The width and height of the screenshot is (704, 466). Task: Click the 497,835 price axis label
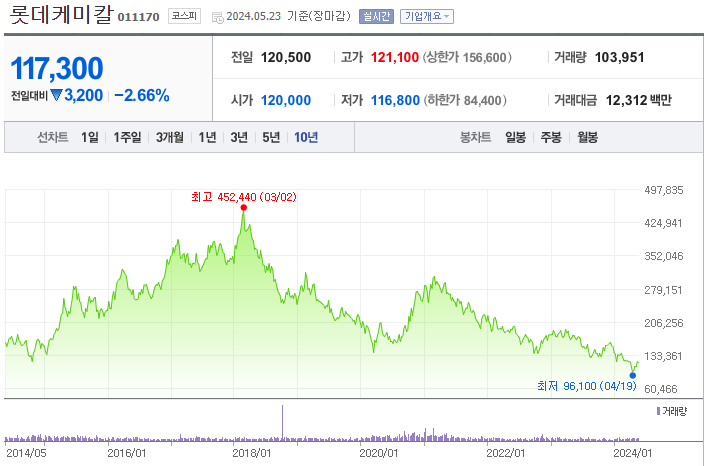[664, 190]
